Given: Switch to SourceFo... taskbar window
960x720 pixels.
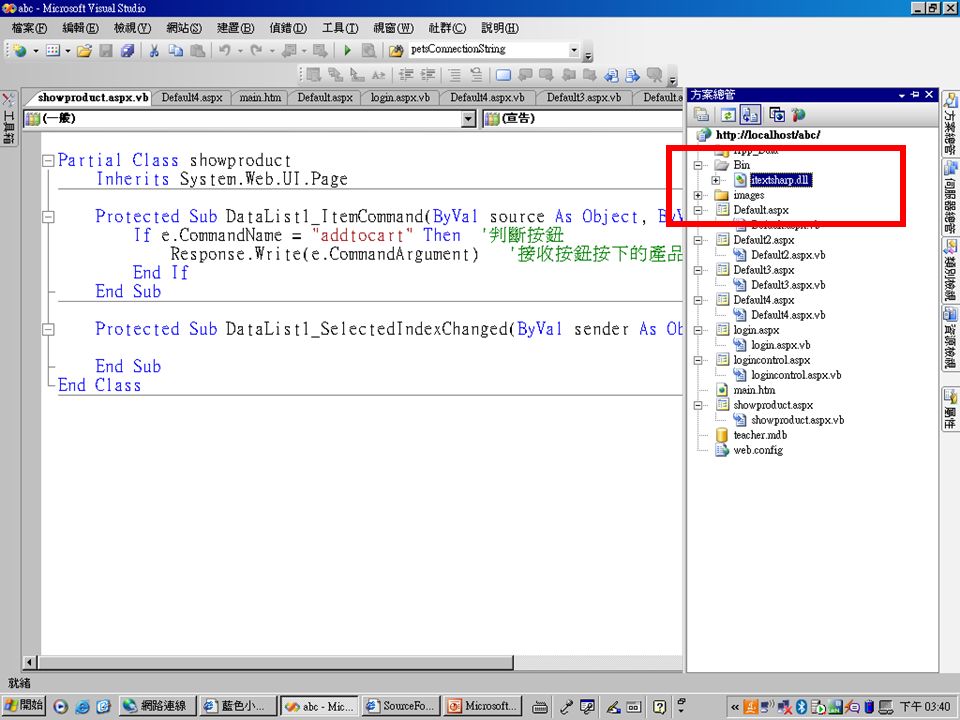Looking at the screenshot, I should click(400, 706).
